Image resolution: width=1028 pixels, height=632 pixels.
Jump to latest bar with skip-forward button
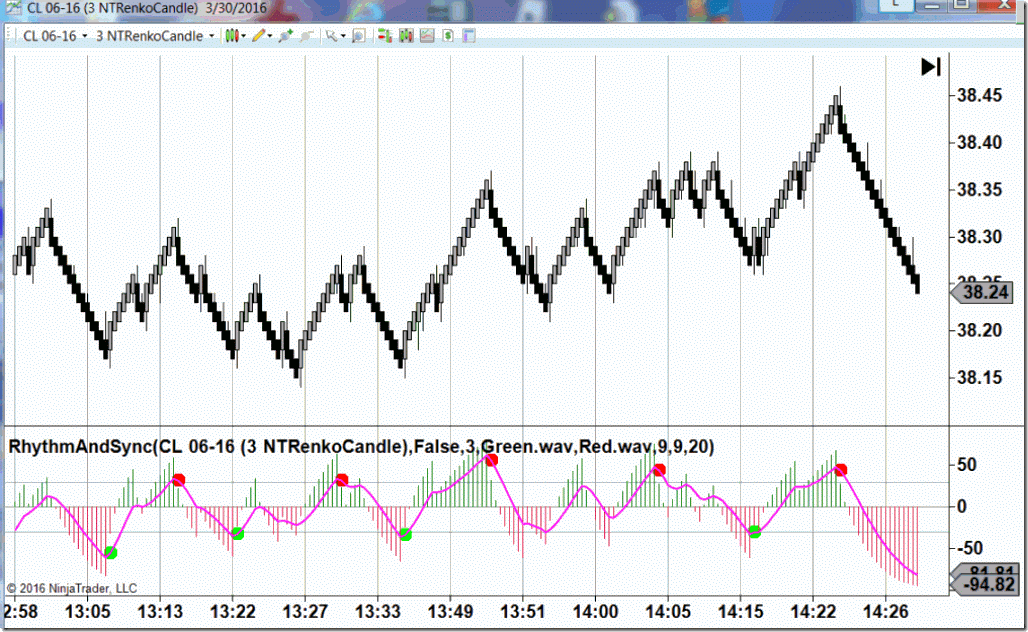coord(931,67)
